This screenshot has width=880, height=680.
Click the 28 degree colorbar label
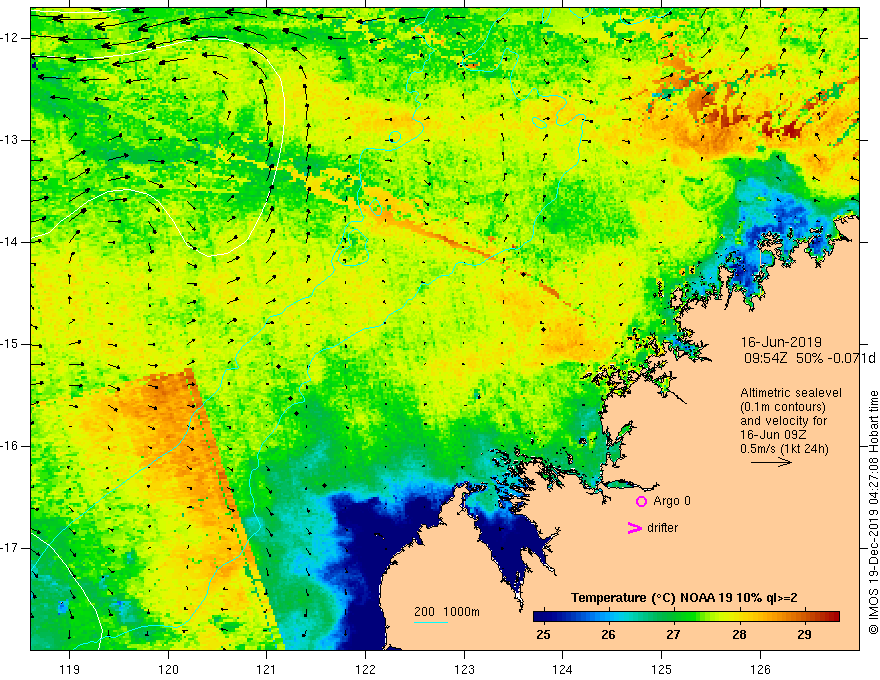[x=740, y=635]
